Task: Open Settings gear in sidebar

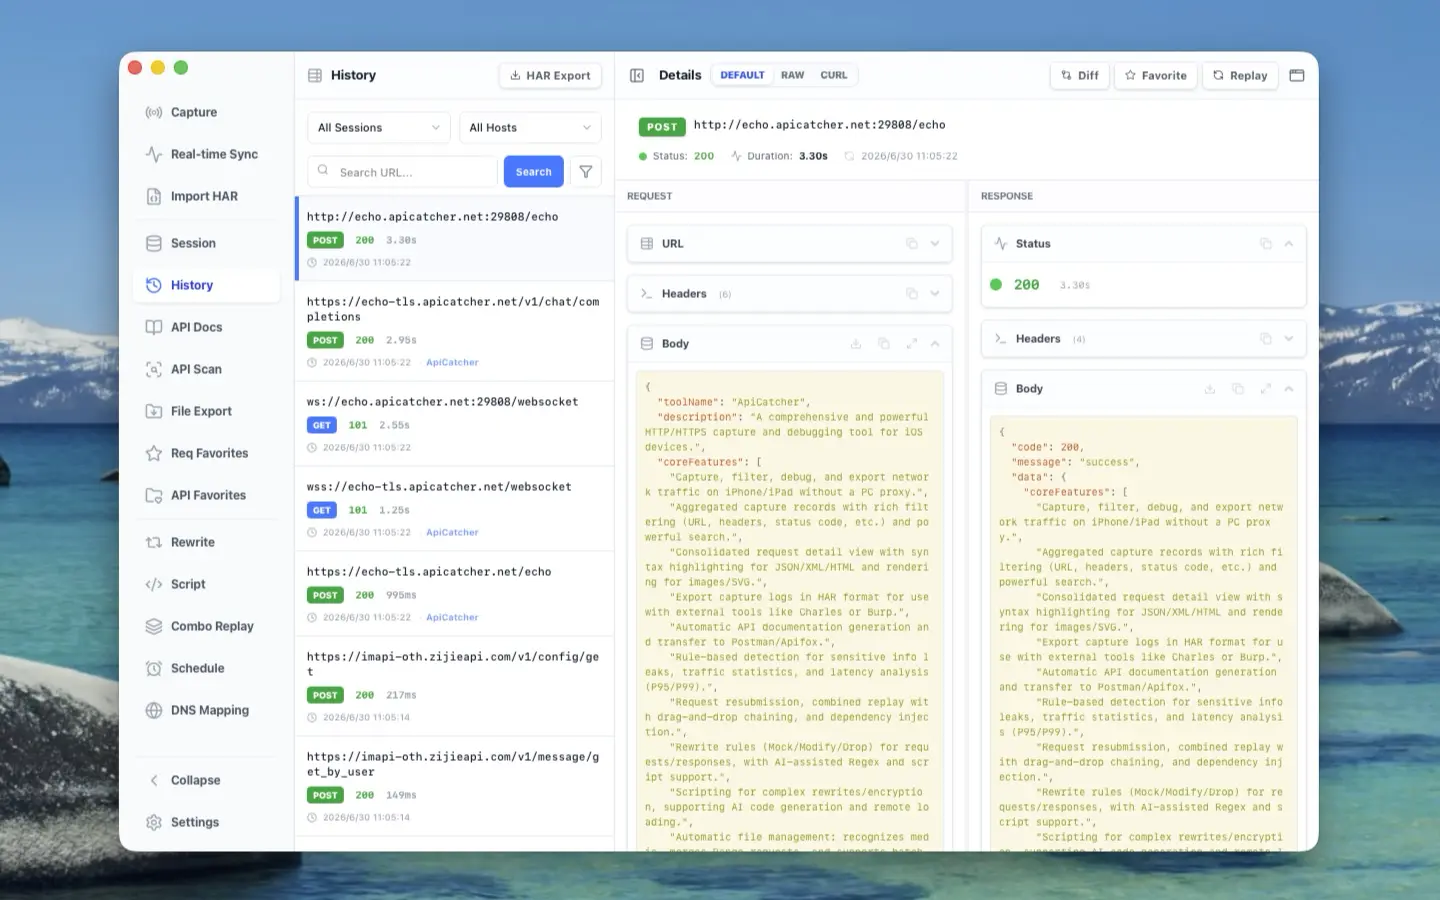Action: coord(154,822)
